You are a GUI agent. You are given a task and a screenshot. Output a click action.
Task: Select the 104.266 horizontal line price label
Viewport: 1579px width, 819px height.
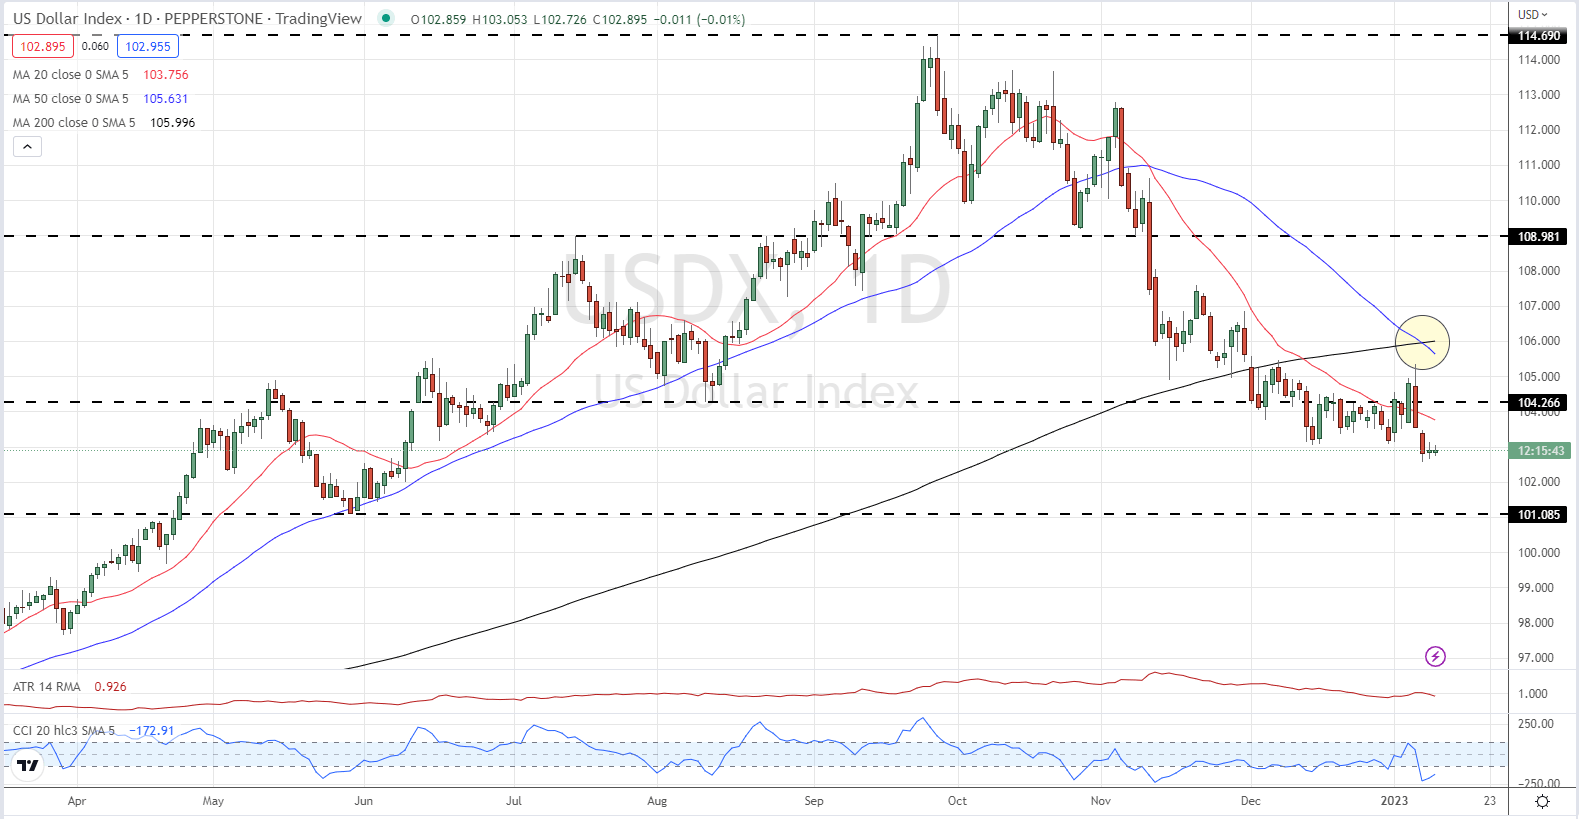1539,403
